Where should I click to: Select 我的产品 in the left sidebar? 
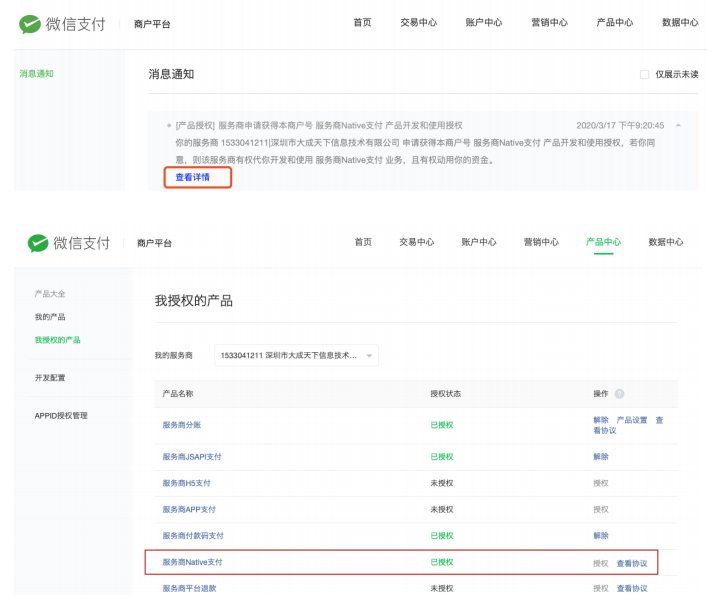click(50, 317)
